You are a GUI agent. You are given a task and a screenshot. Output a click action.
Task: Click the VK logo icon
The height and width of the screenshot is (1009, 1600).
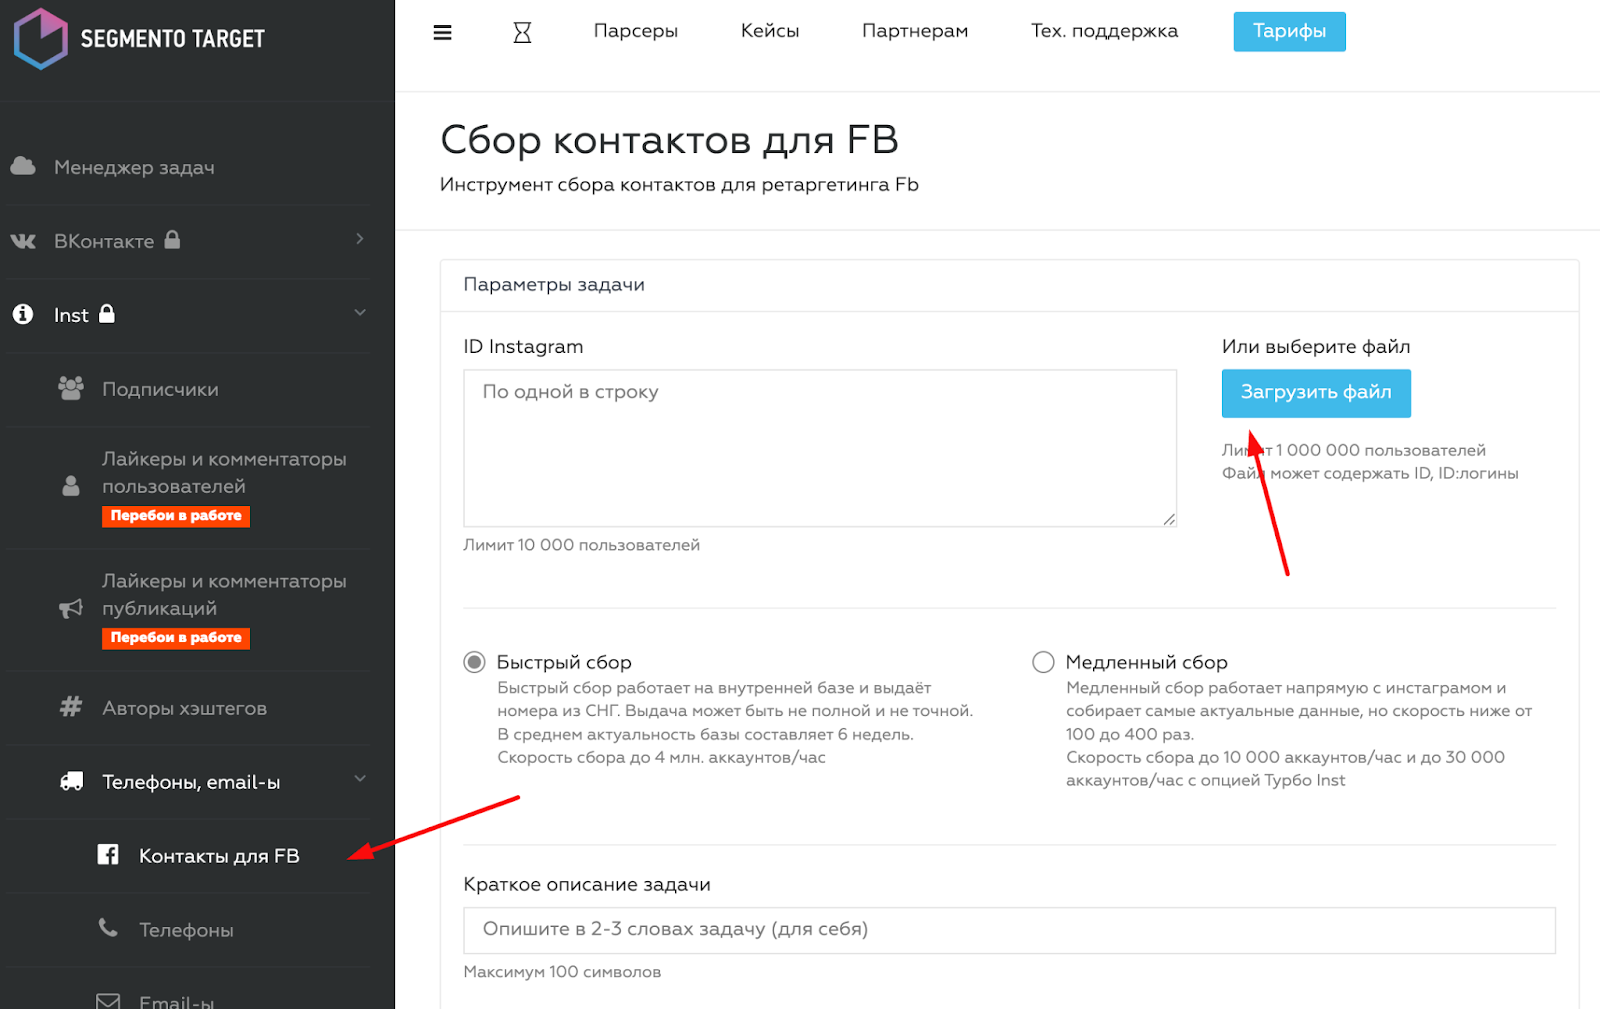[x=23, y=241]
